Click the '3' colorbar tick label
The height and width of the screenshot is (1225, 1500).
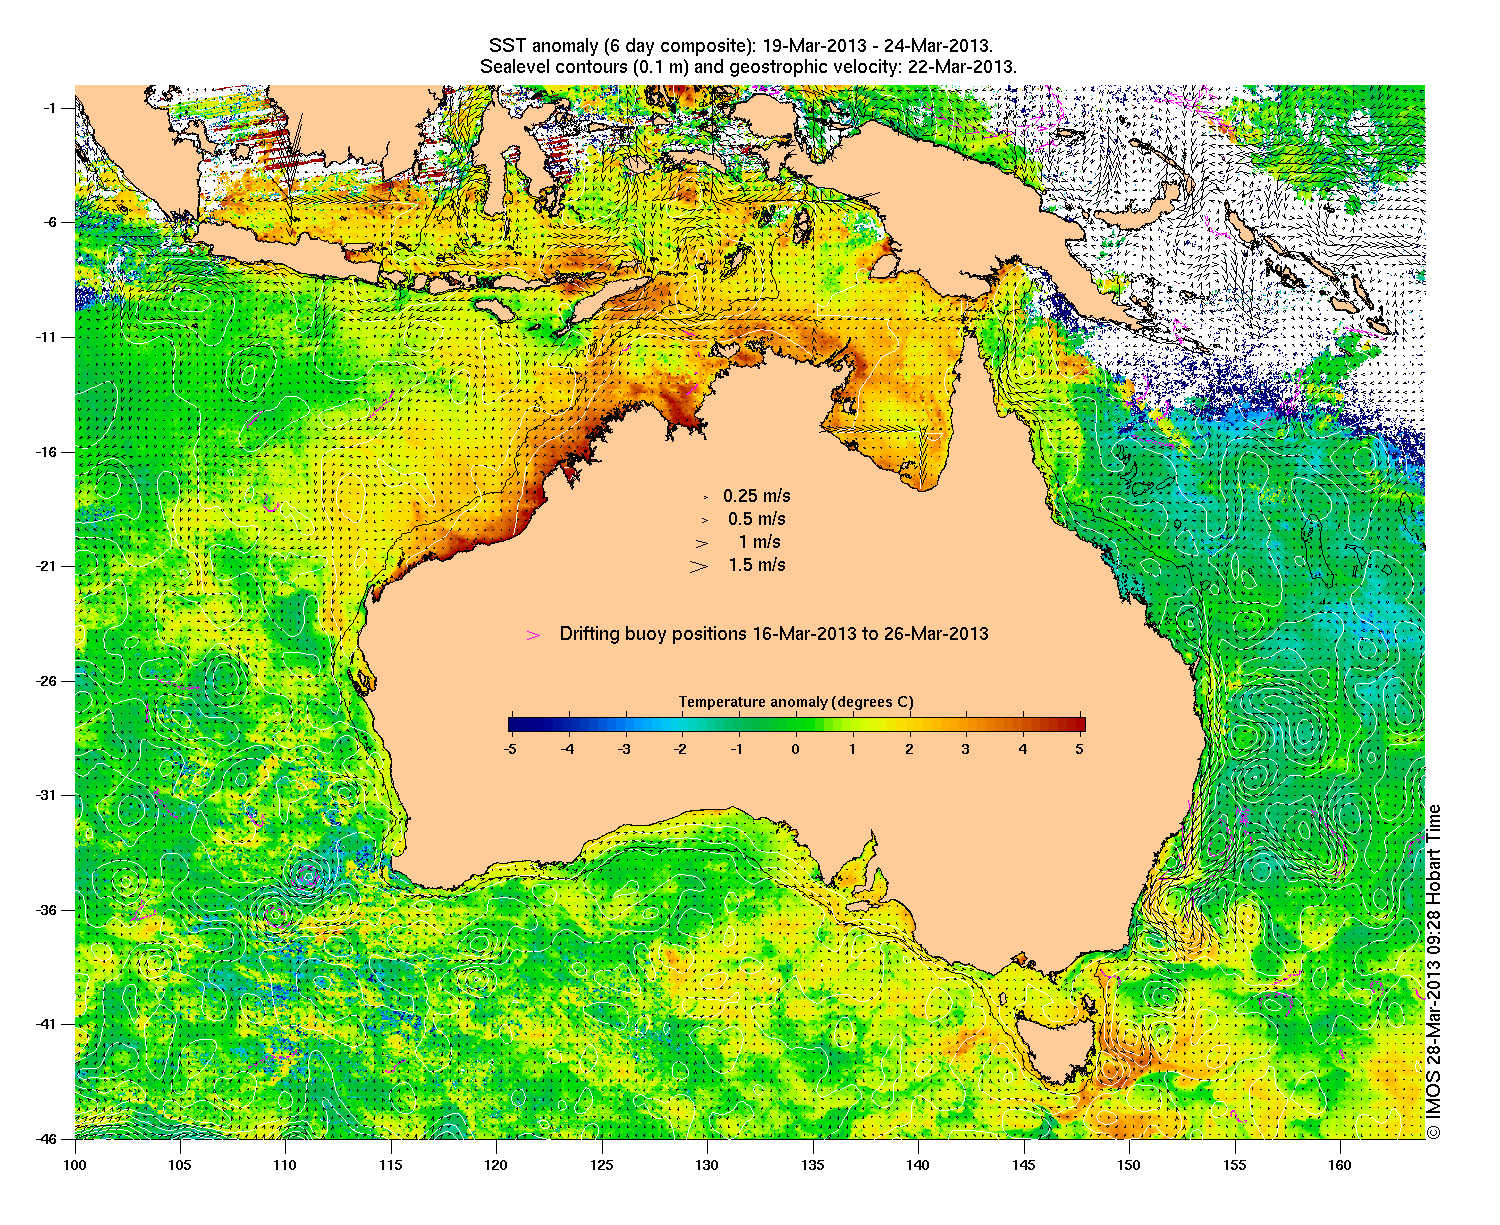coord(966,748)
